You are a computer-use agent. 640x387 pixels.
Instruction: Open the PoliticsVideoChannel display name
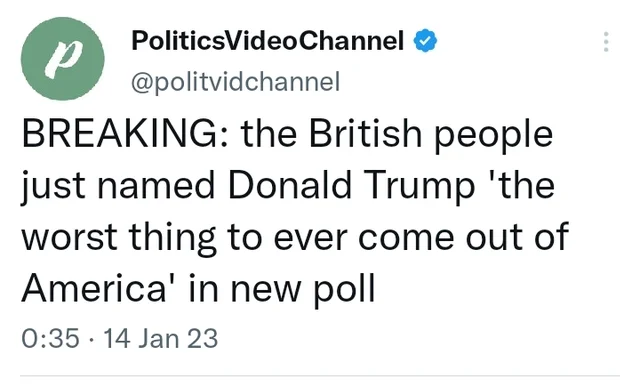coord(267,41)
